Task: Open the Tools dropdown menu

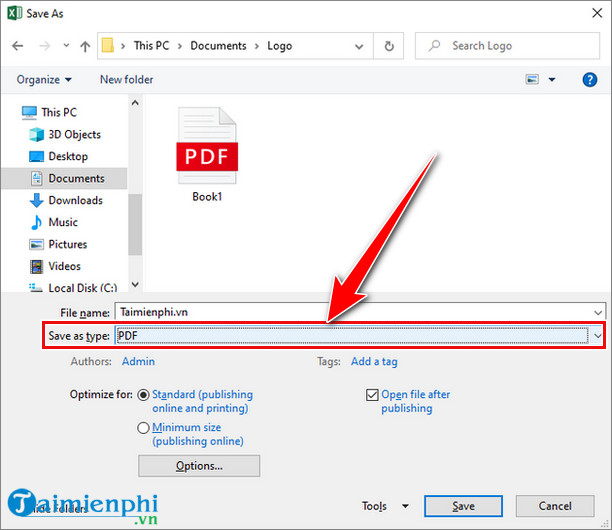Action: point(385,506)
